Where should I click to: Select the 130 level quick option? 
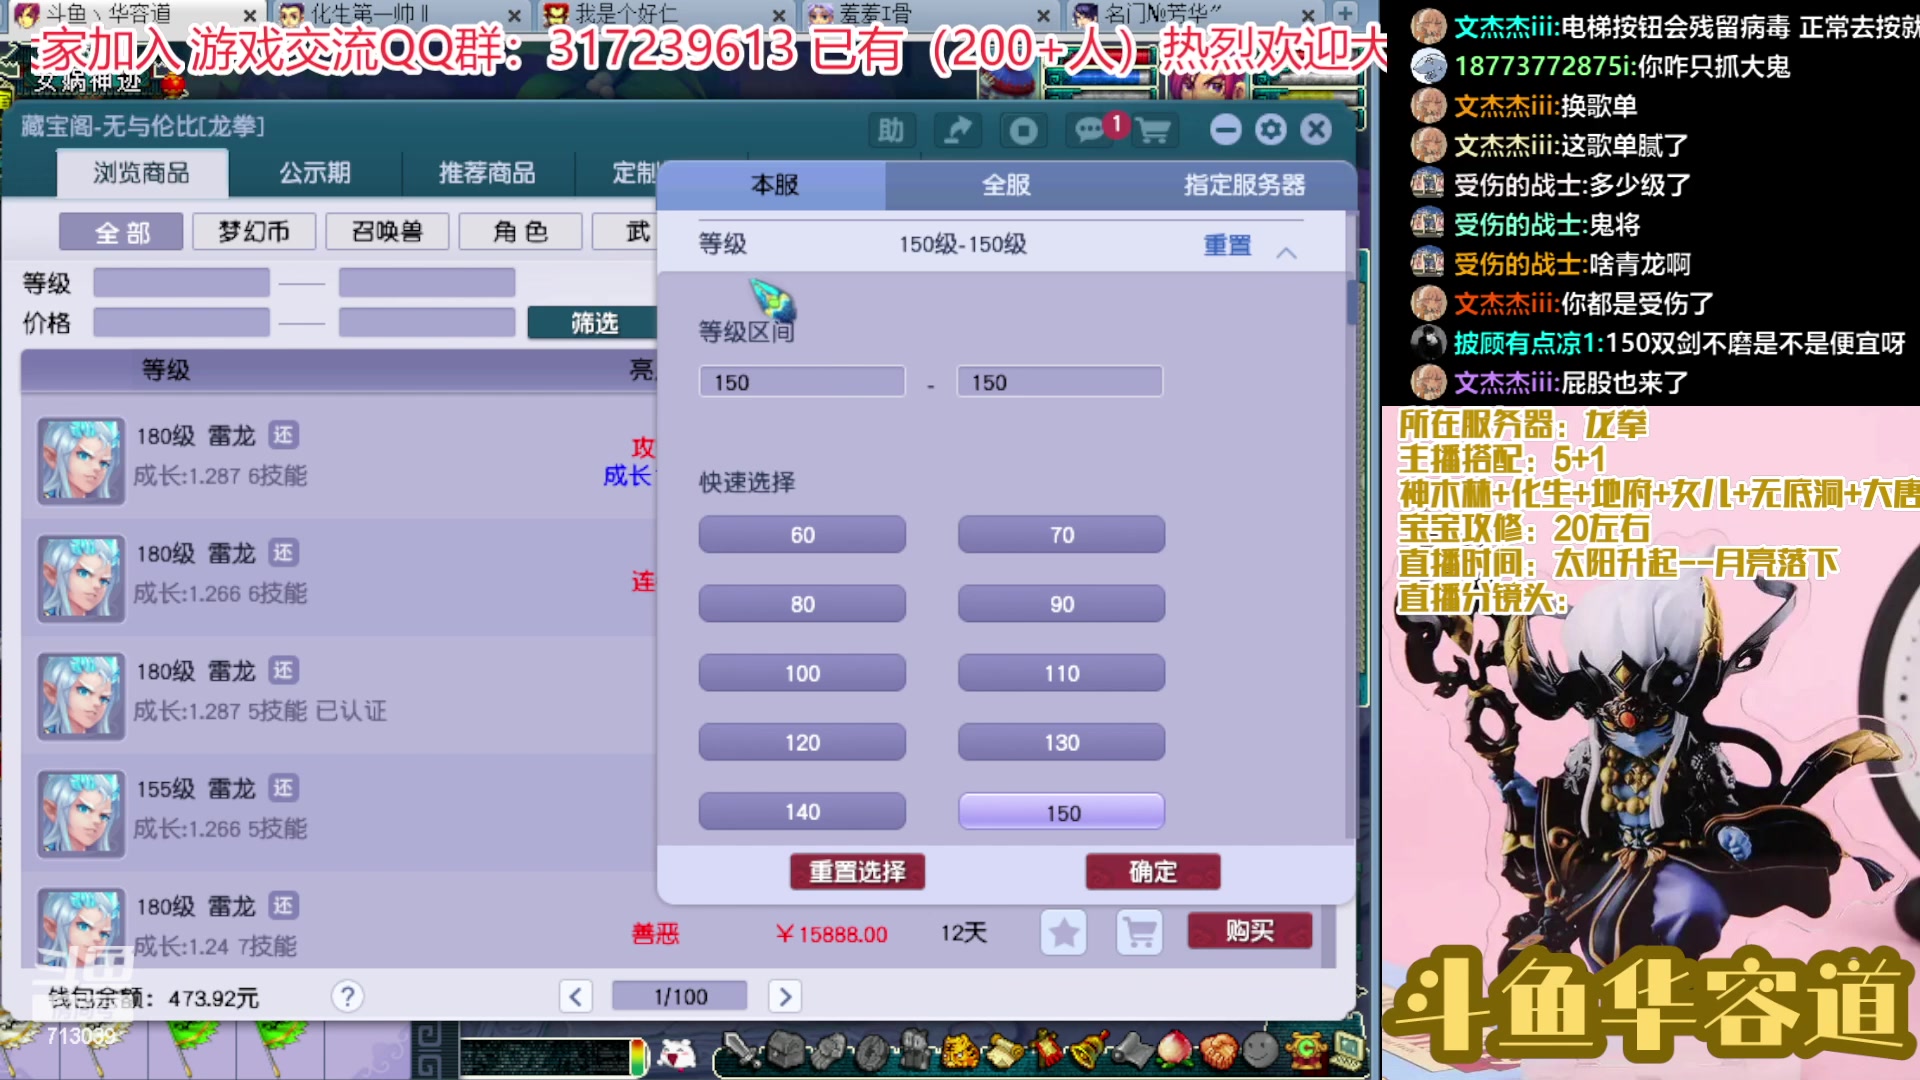(x=1061, y=742)
